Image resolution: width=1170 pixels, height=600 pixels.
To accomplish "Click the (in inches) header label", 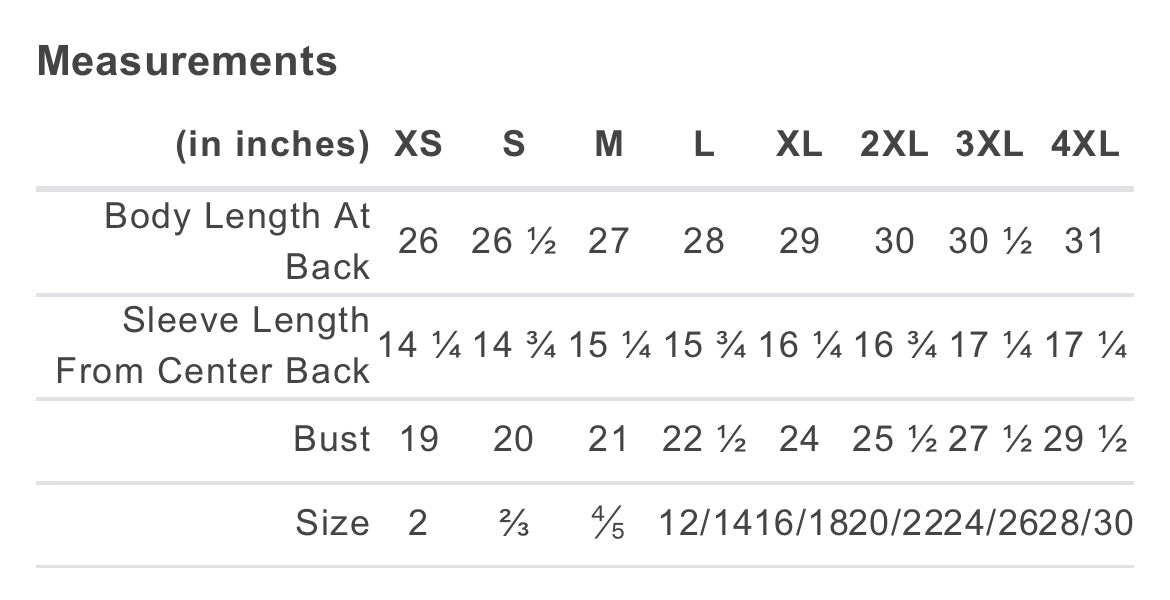I will click(x=272, y=144).
